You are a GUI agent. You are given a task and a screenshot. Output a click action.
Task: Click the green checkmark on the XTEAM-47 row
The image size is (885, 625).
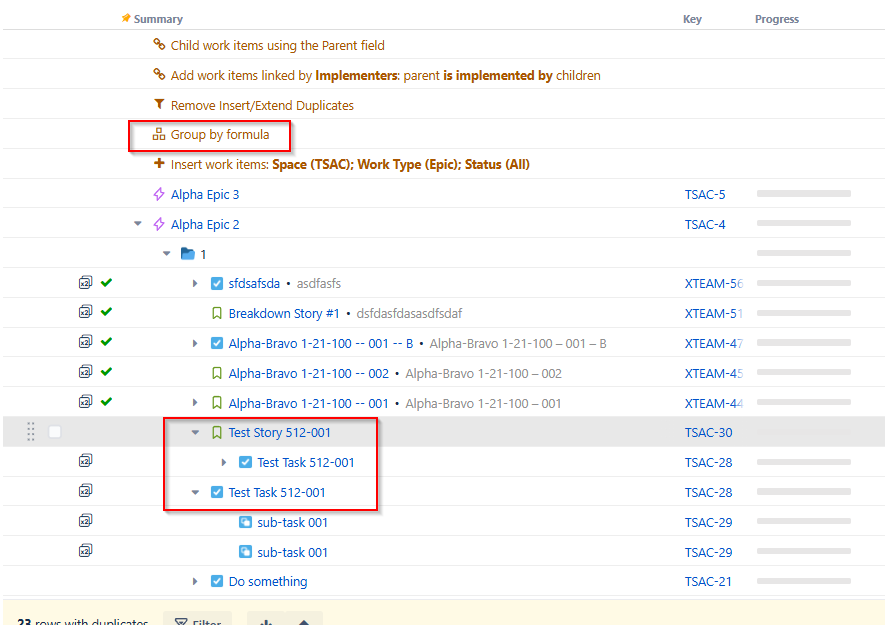106,342
